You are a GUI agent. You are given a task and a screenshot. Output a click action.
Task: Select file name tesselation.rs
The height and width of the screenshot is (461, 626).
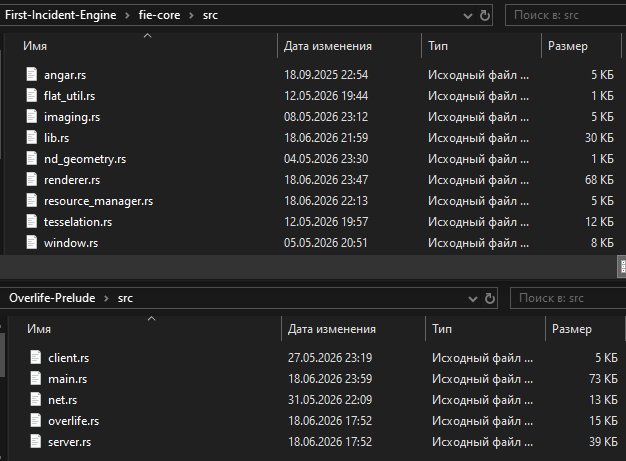click(78, 222)
